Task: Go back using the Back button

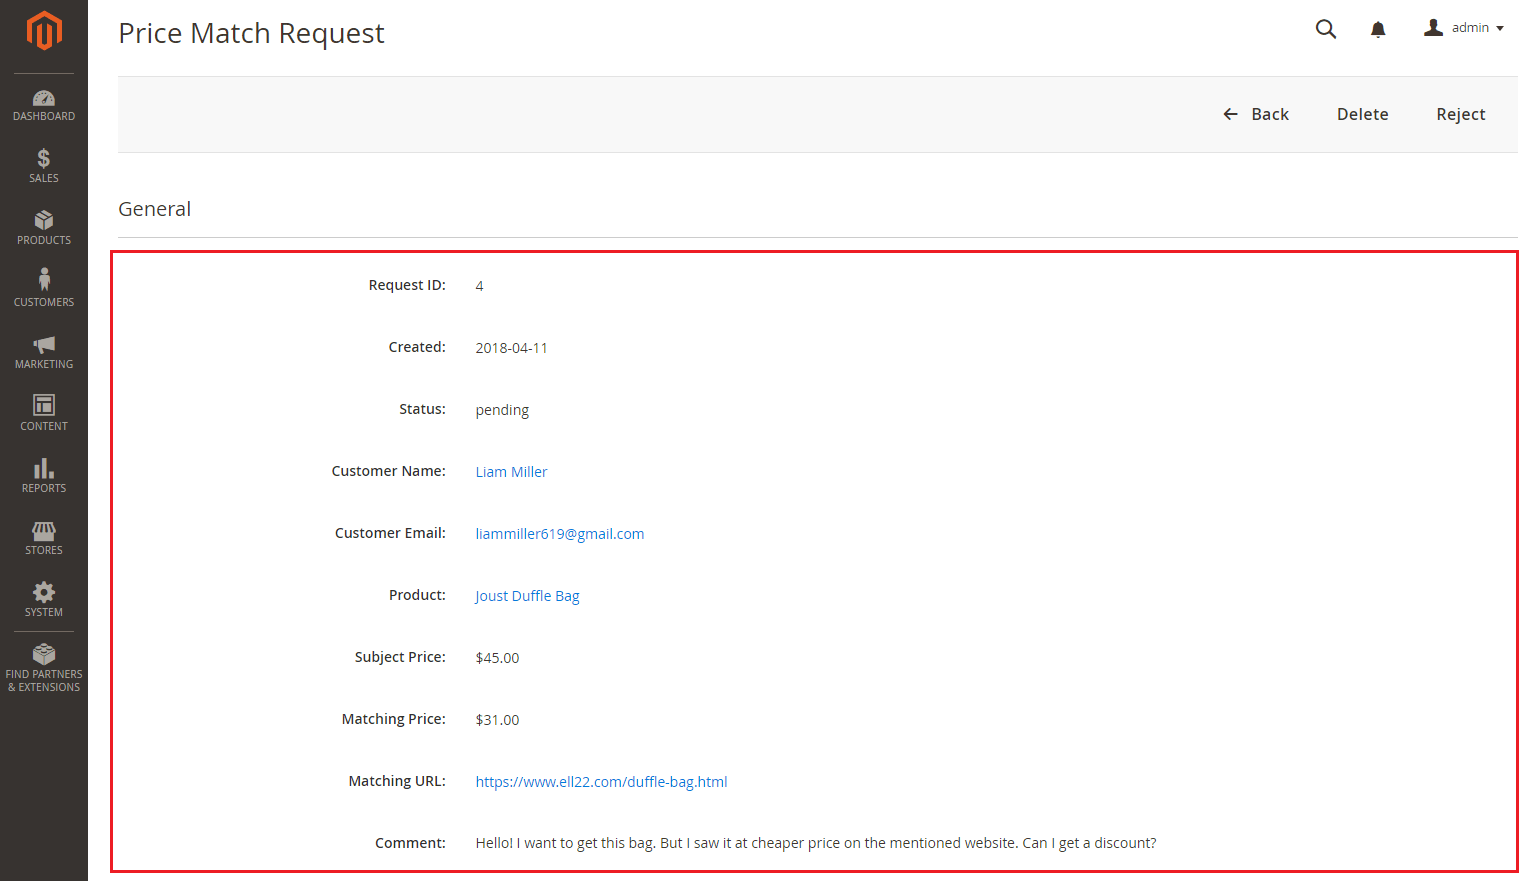Action: click(x=1256, y=114)
